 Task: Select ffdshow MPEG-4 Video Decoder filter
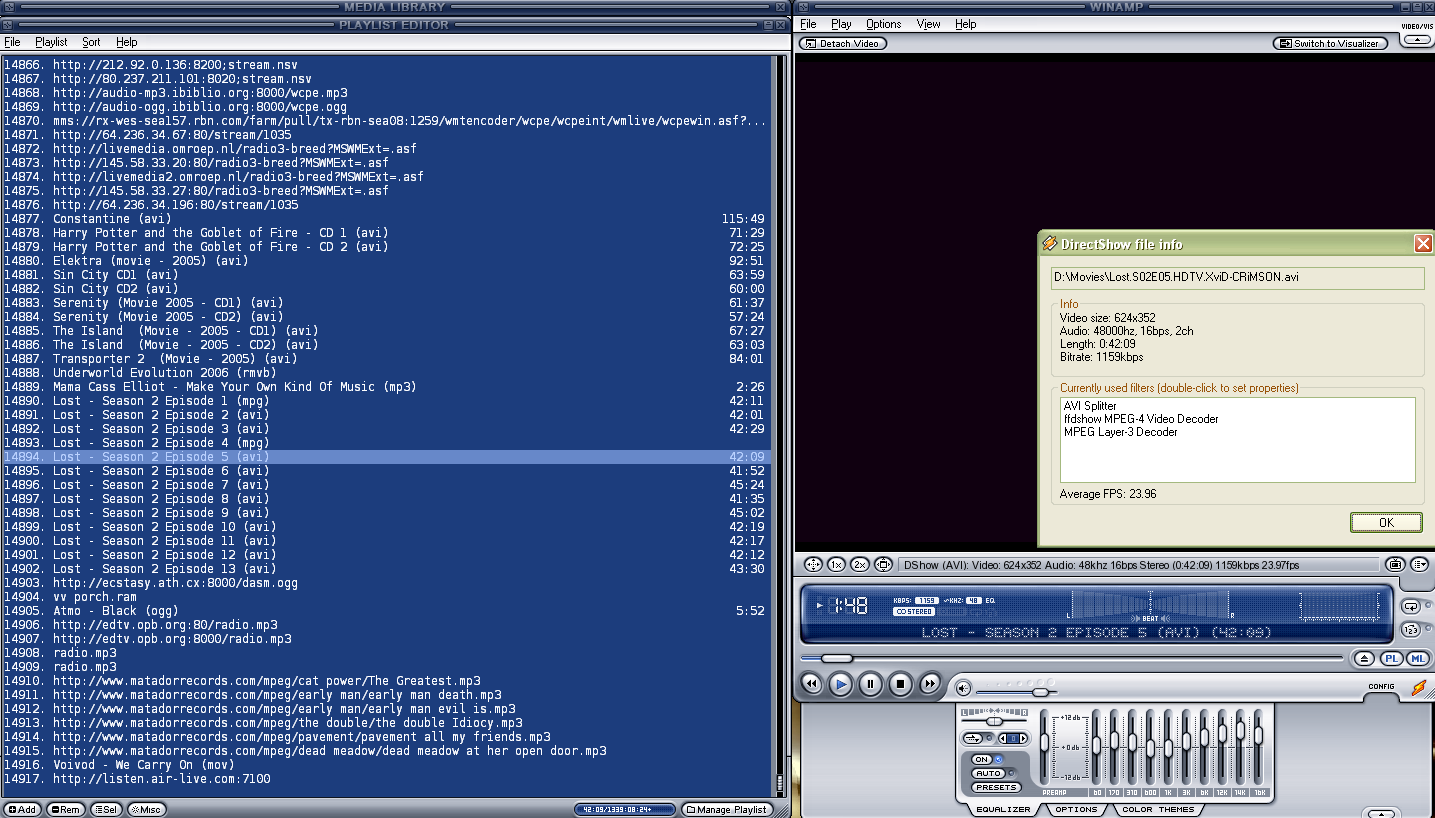click(1141, 419)
